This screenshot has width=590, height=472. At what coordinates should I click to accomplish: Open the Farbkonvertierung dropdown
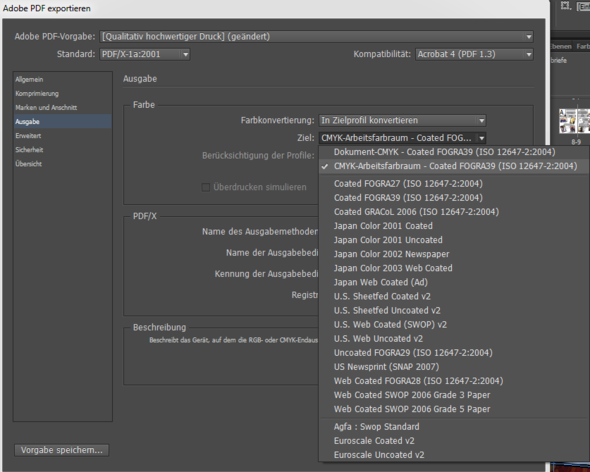(x=402, y=120)
